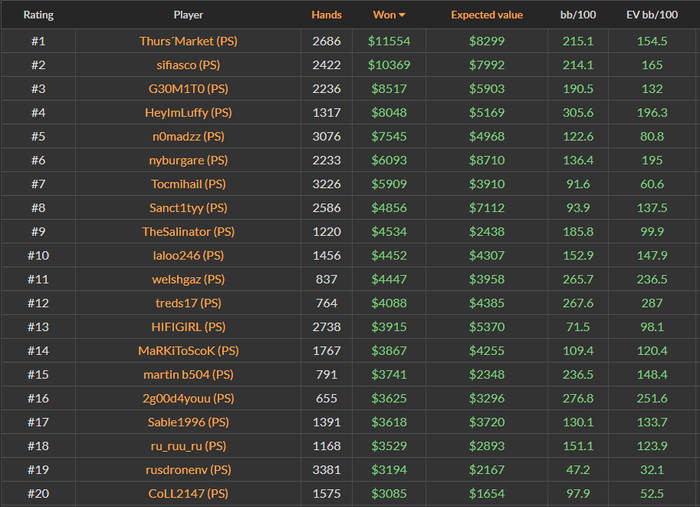Sort by Won column header
Viewport: 700px width, 507px height.
[x=382, y=15]
